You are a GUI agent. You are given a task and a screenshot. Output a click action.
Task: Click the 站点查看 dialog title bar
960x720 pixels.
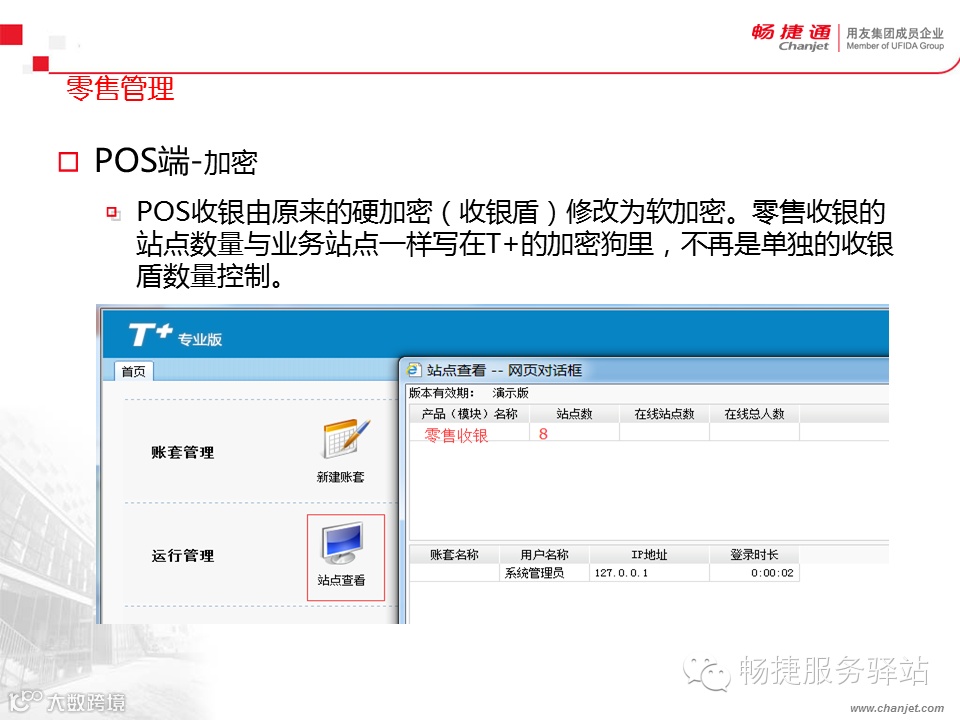coord(644,370)
